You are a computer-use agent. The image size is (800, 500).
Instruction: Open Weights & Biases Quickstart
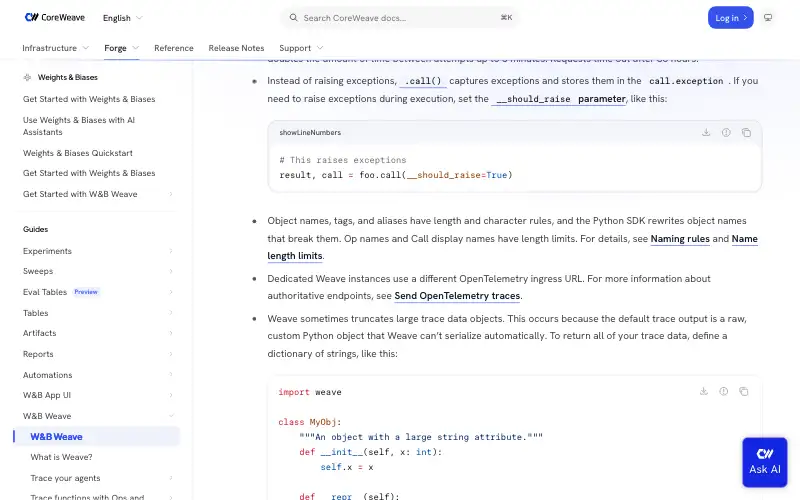tap(78, 153)
